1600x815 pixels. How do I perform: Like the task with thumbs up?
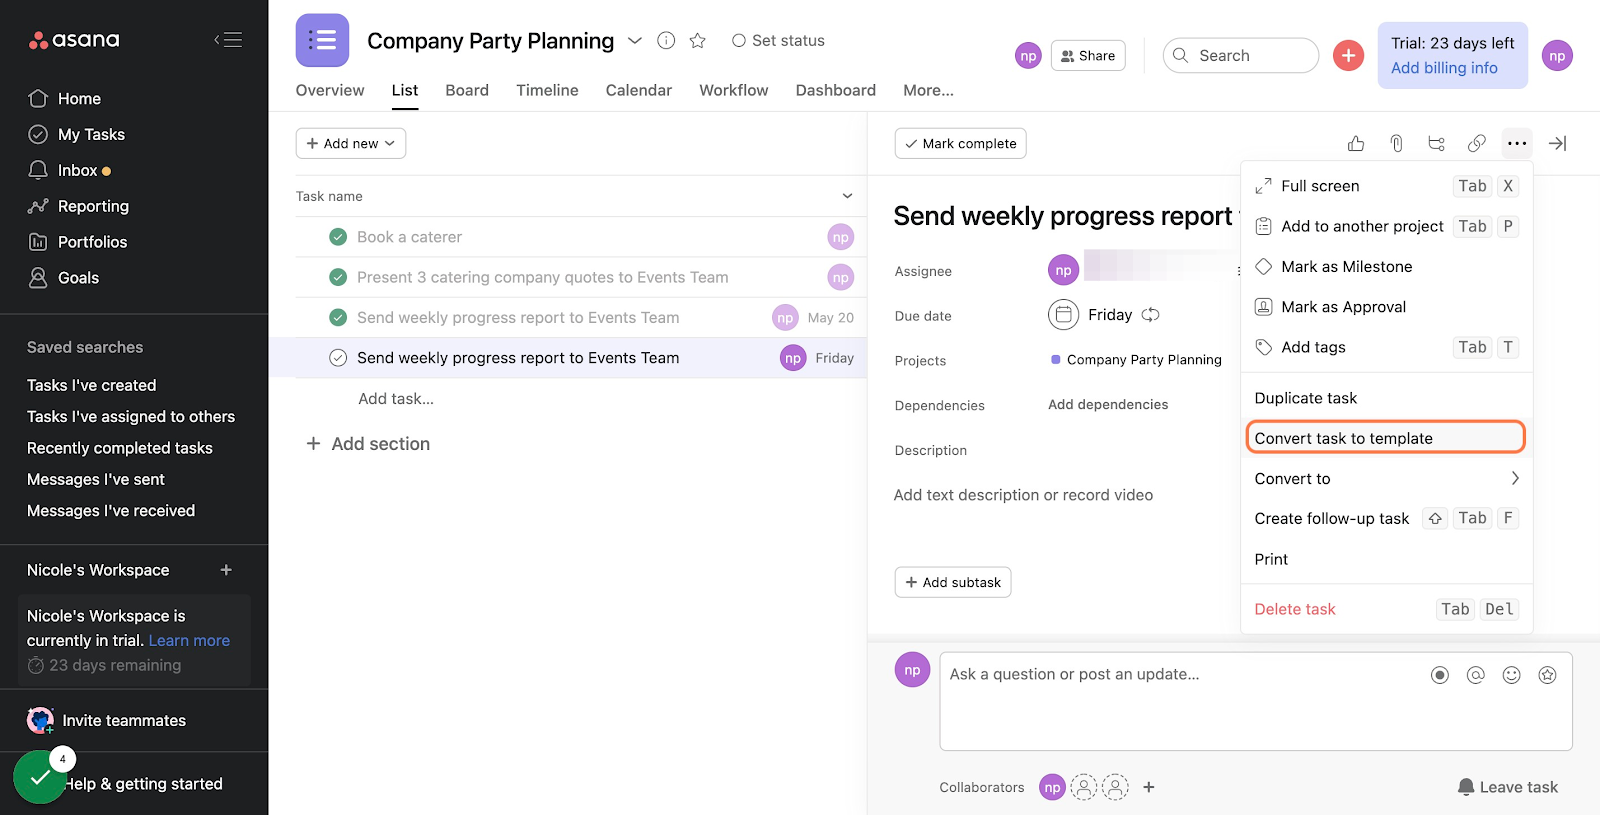(1356, 143)
